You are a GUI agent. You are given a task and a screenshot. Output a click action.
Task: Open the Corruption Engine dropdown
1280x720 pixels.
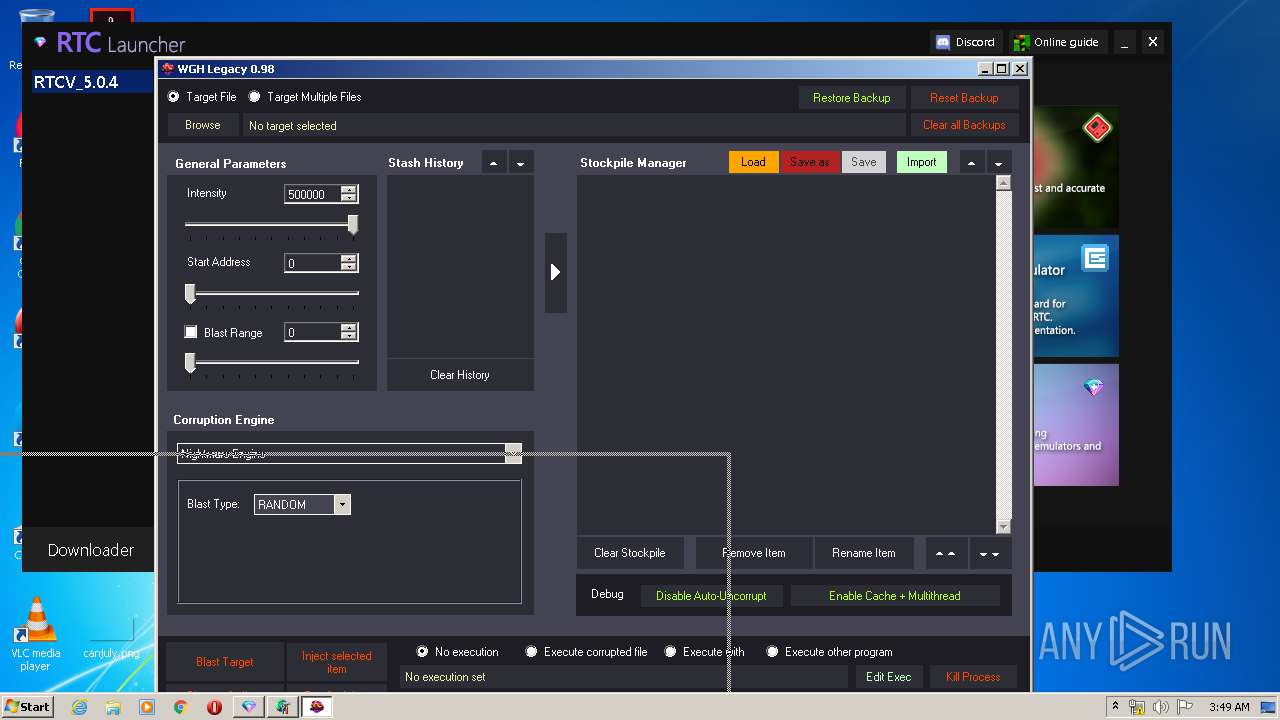point(513,453)
